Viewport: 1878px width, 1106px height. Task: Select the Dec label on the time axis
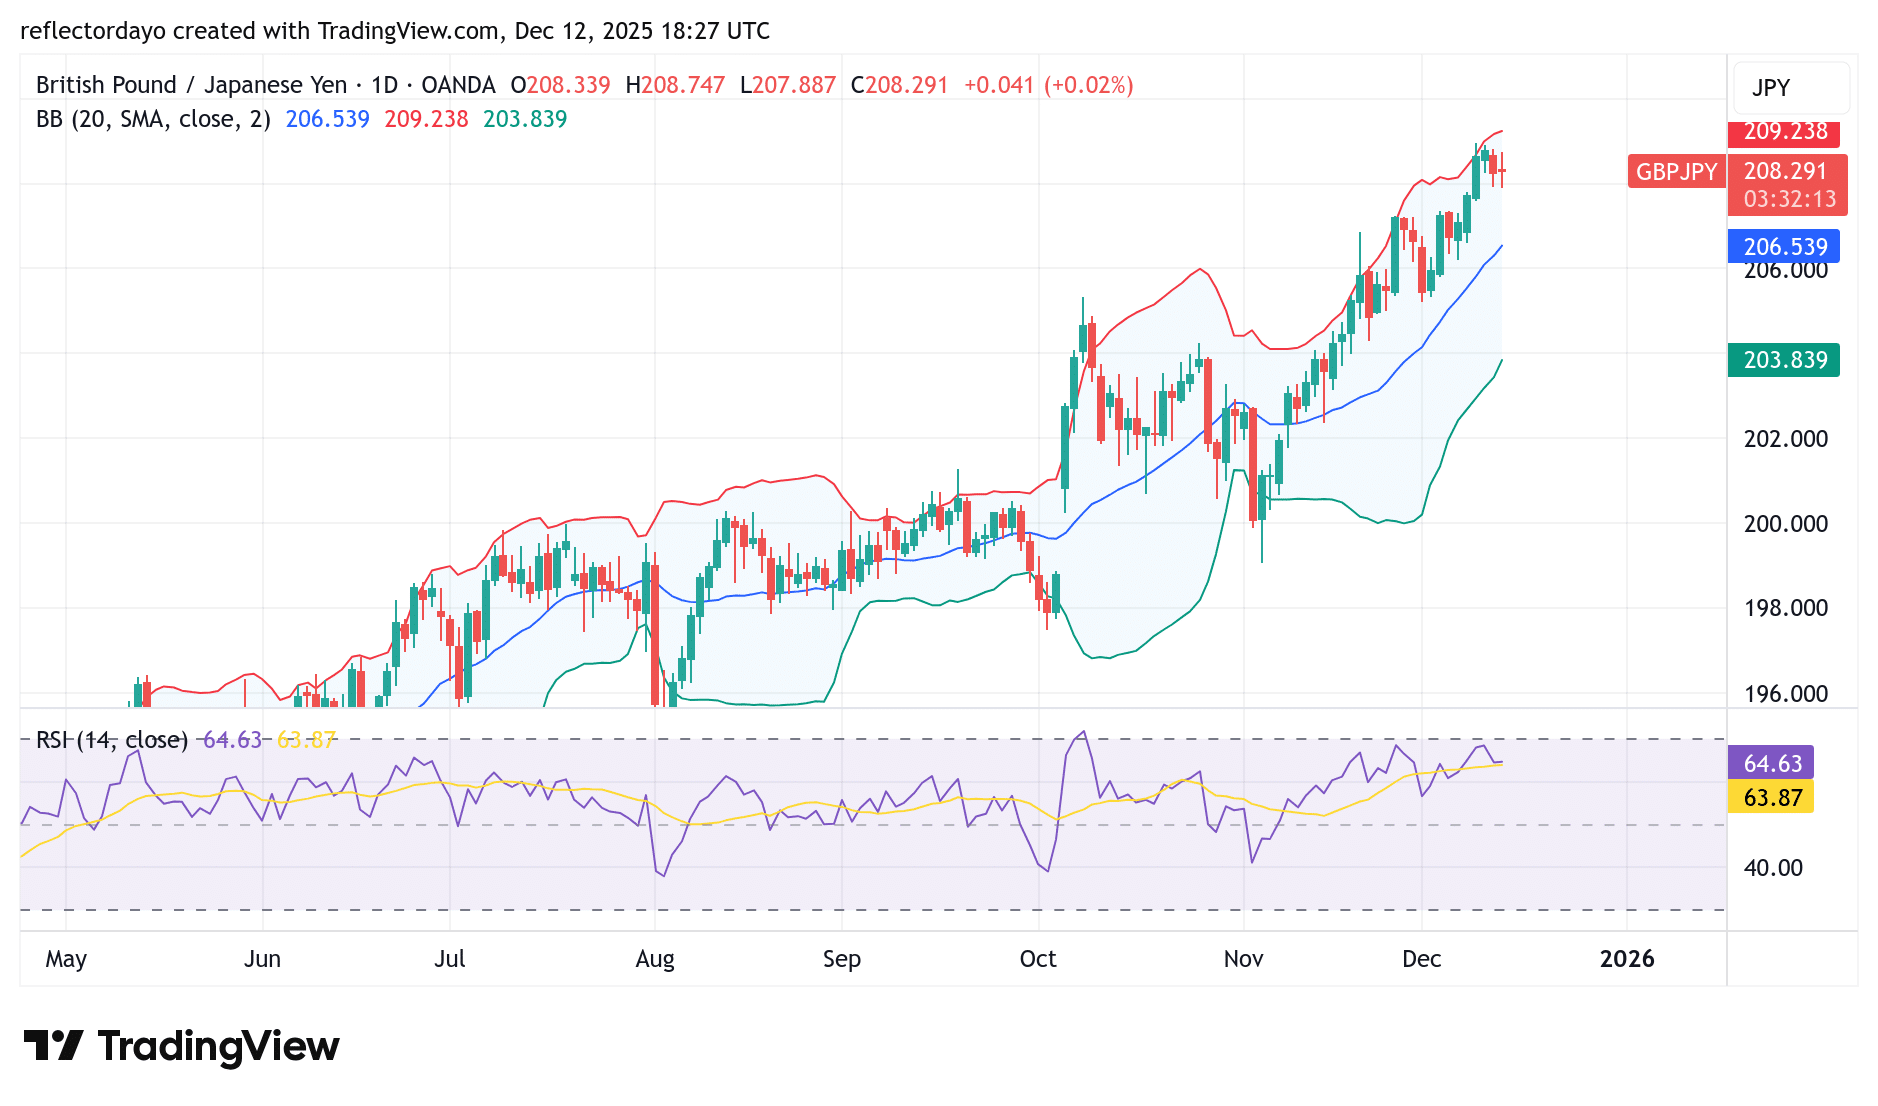[x=1422, y=958]
